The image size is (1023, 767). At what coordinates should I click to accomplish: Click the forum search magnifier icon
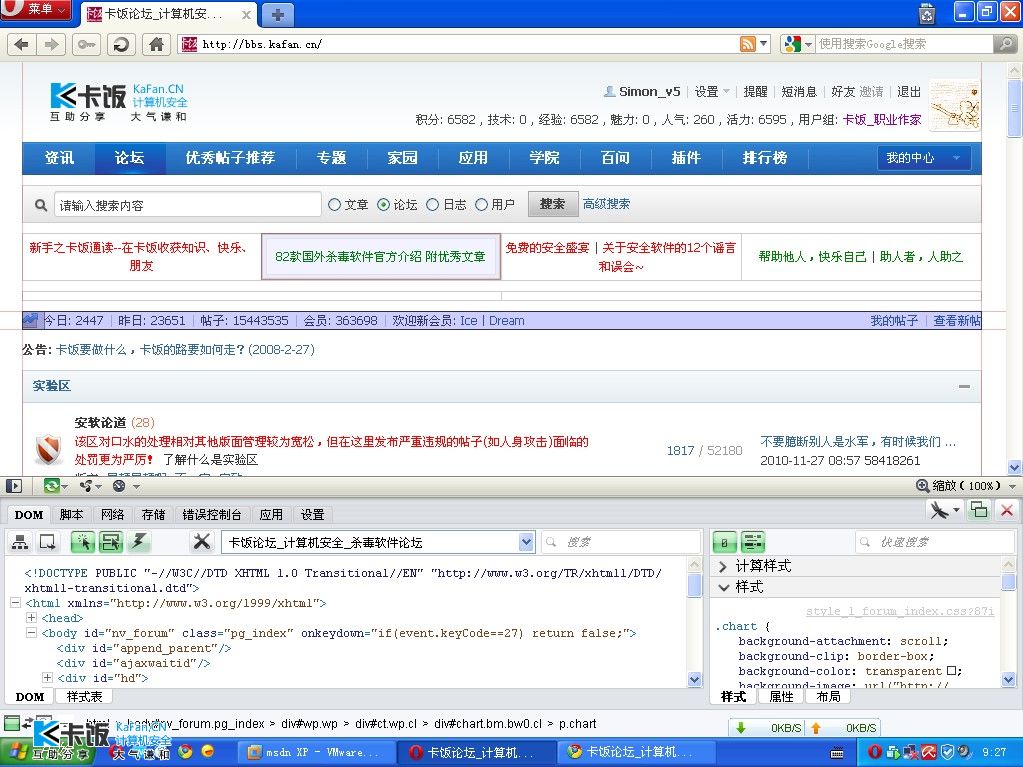point(40,205)
